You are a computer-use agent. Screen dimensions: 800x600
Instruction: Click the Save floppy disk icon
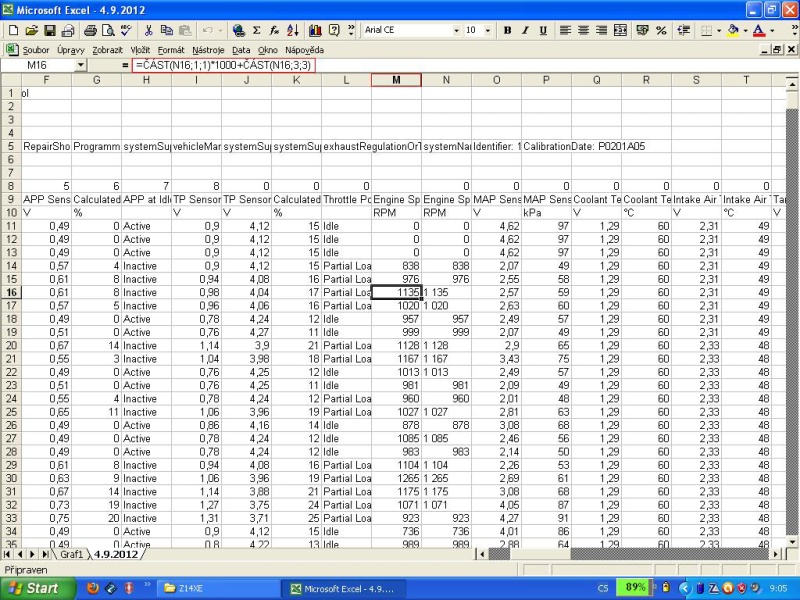(x=48, y=31)
